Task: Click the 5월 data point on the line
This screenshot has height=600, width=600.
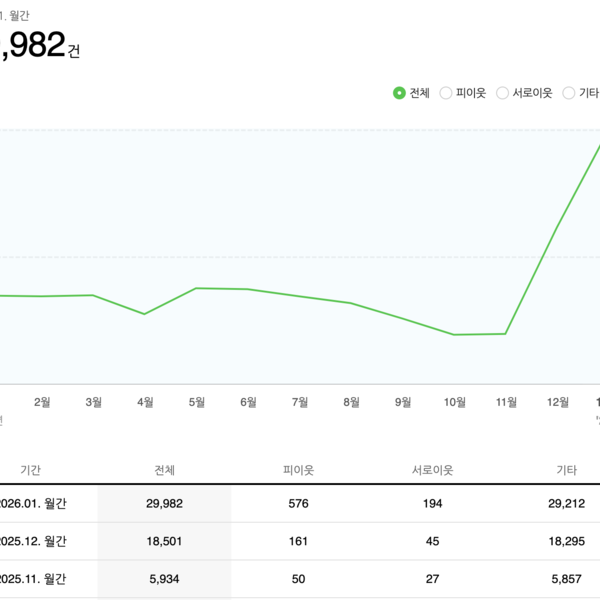Action: [x=196, y=288]
